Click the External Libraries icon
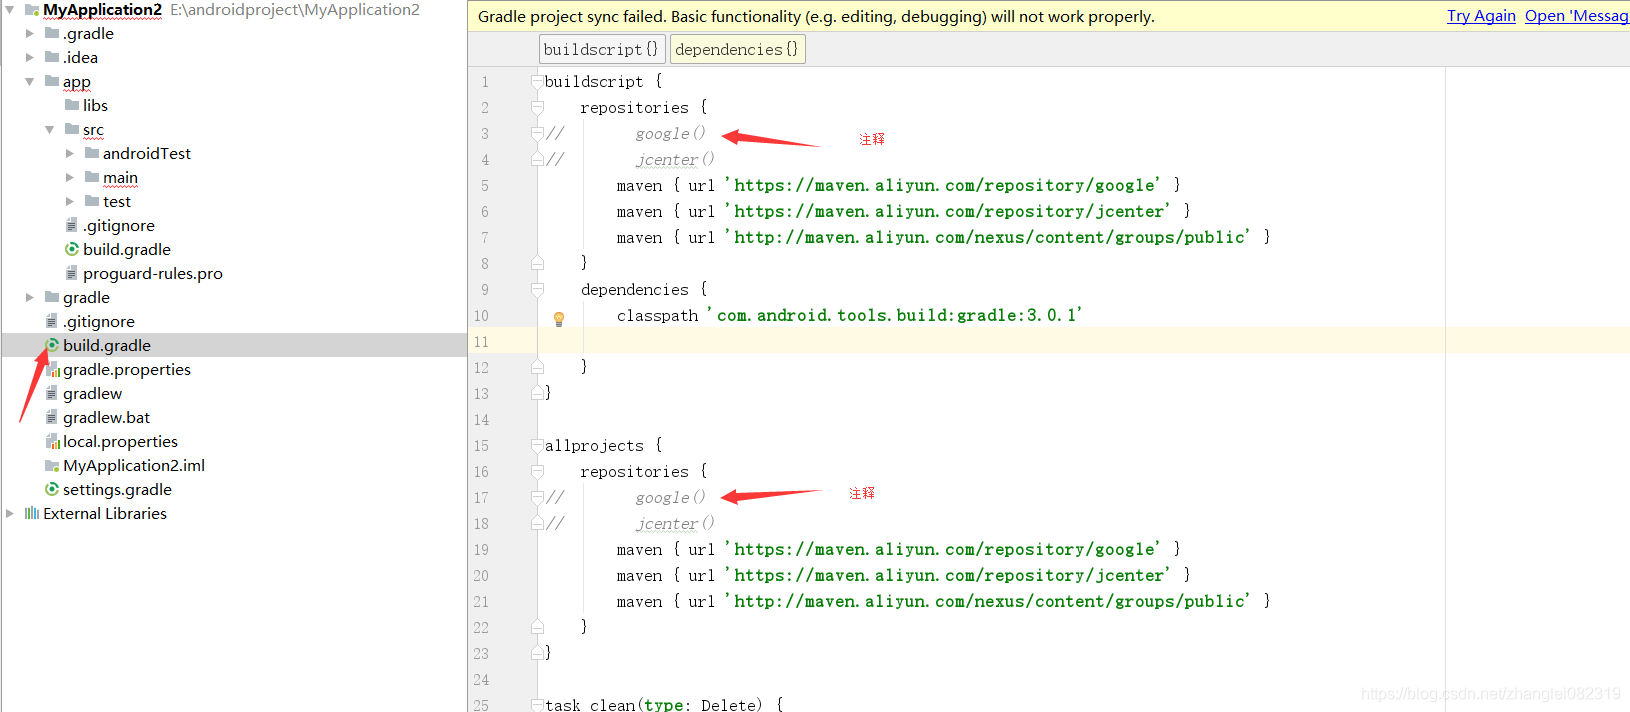The image size is (1630, 712). [32, 513]
